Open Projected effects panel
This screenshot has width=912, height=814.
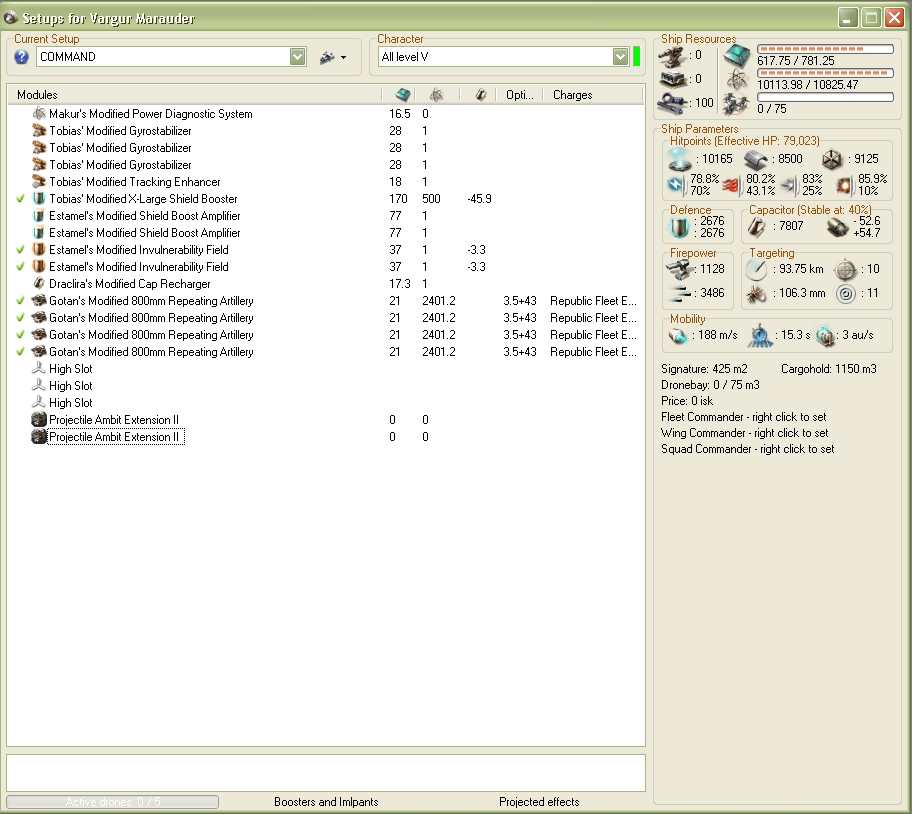(539, 802)
